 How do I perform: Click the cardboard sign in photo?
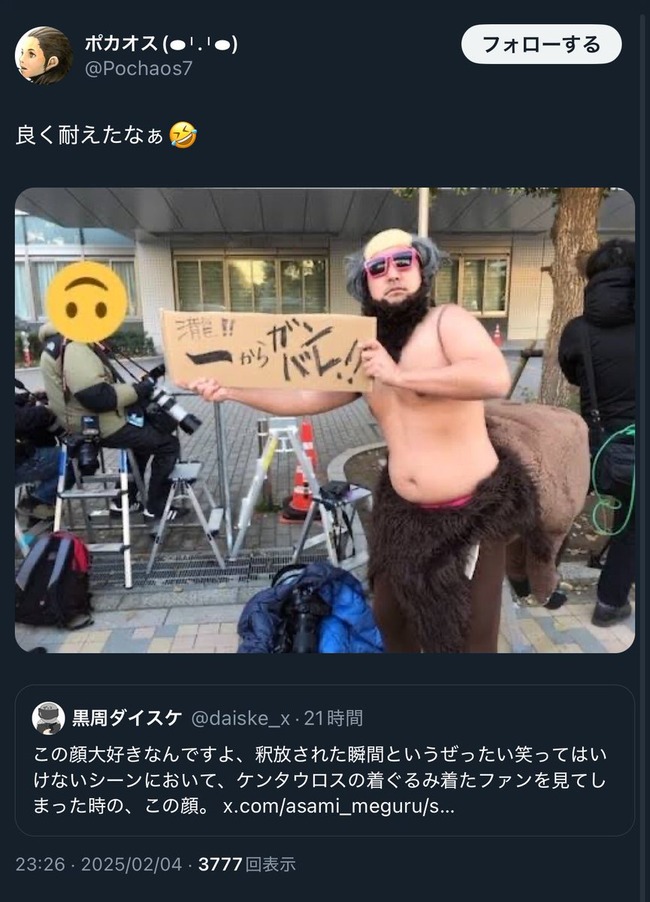pos(268,350)
